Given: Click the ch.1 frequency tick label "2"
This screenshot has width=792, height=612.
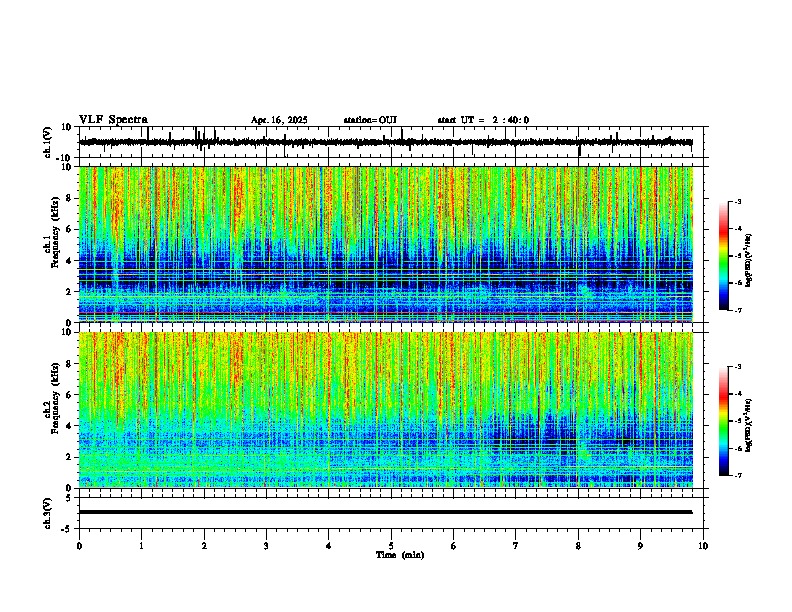Looking at the screenshot, I should click(69, 291).
